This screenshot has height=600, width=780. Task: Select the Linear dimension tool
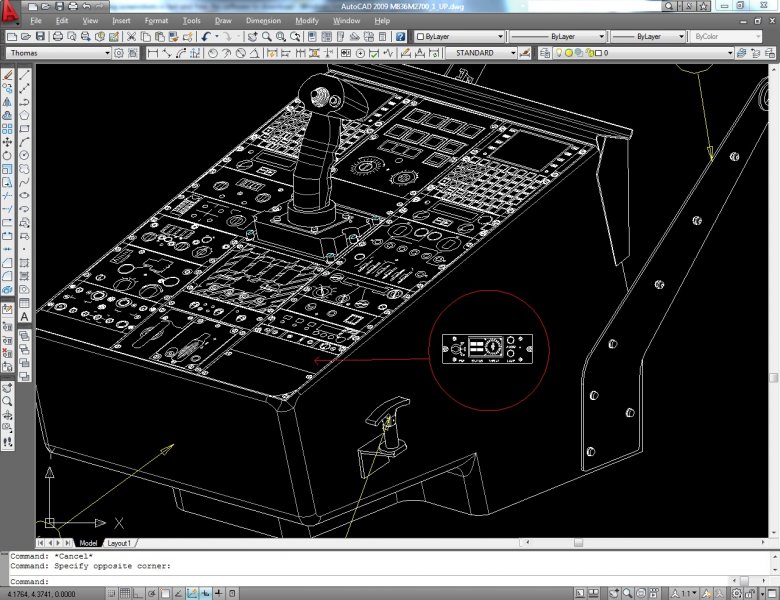153,53
